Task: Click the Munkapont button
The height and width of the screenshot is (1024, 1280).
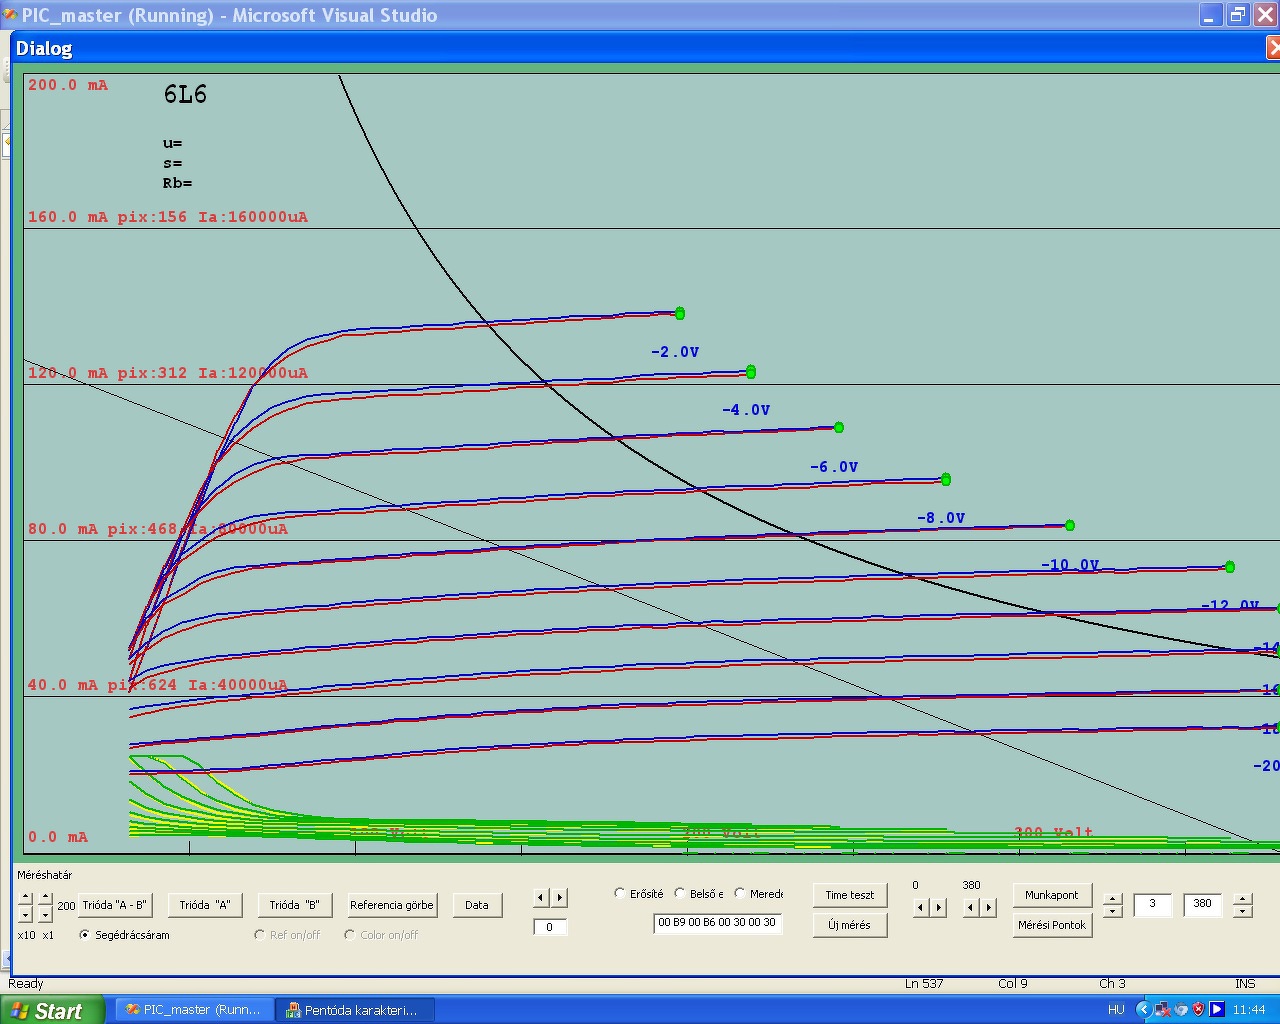Action: coord(1052,895)
